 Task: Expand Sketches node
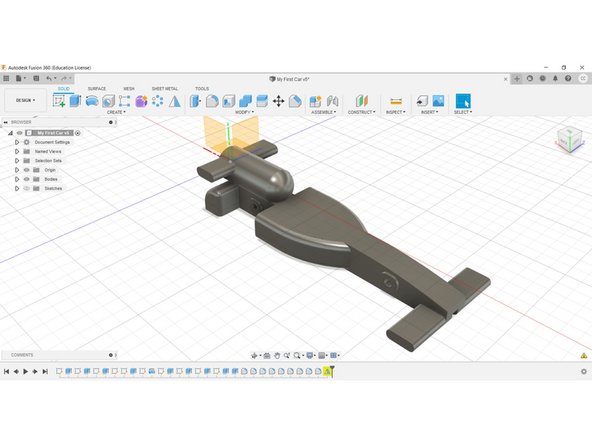17,188
